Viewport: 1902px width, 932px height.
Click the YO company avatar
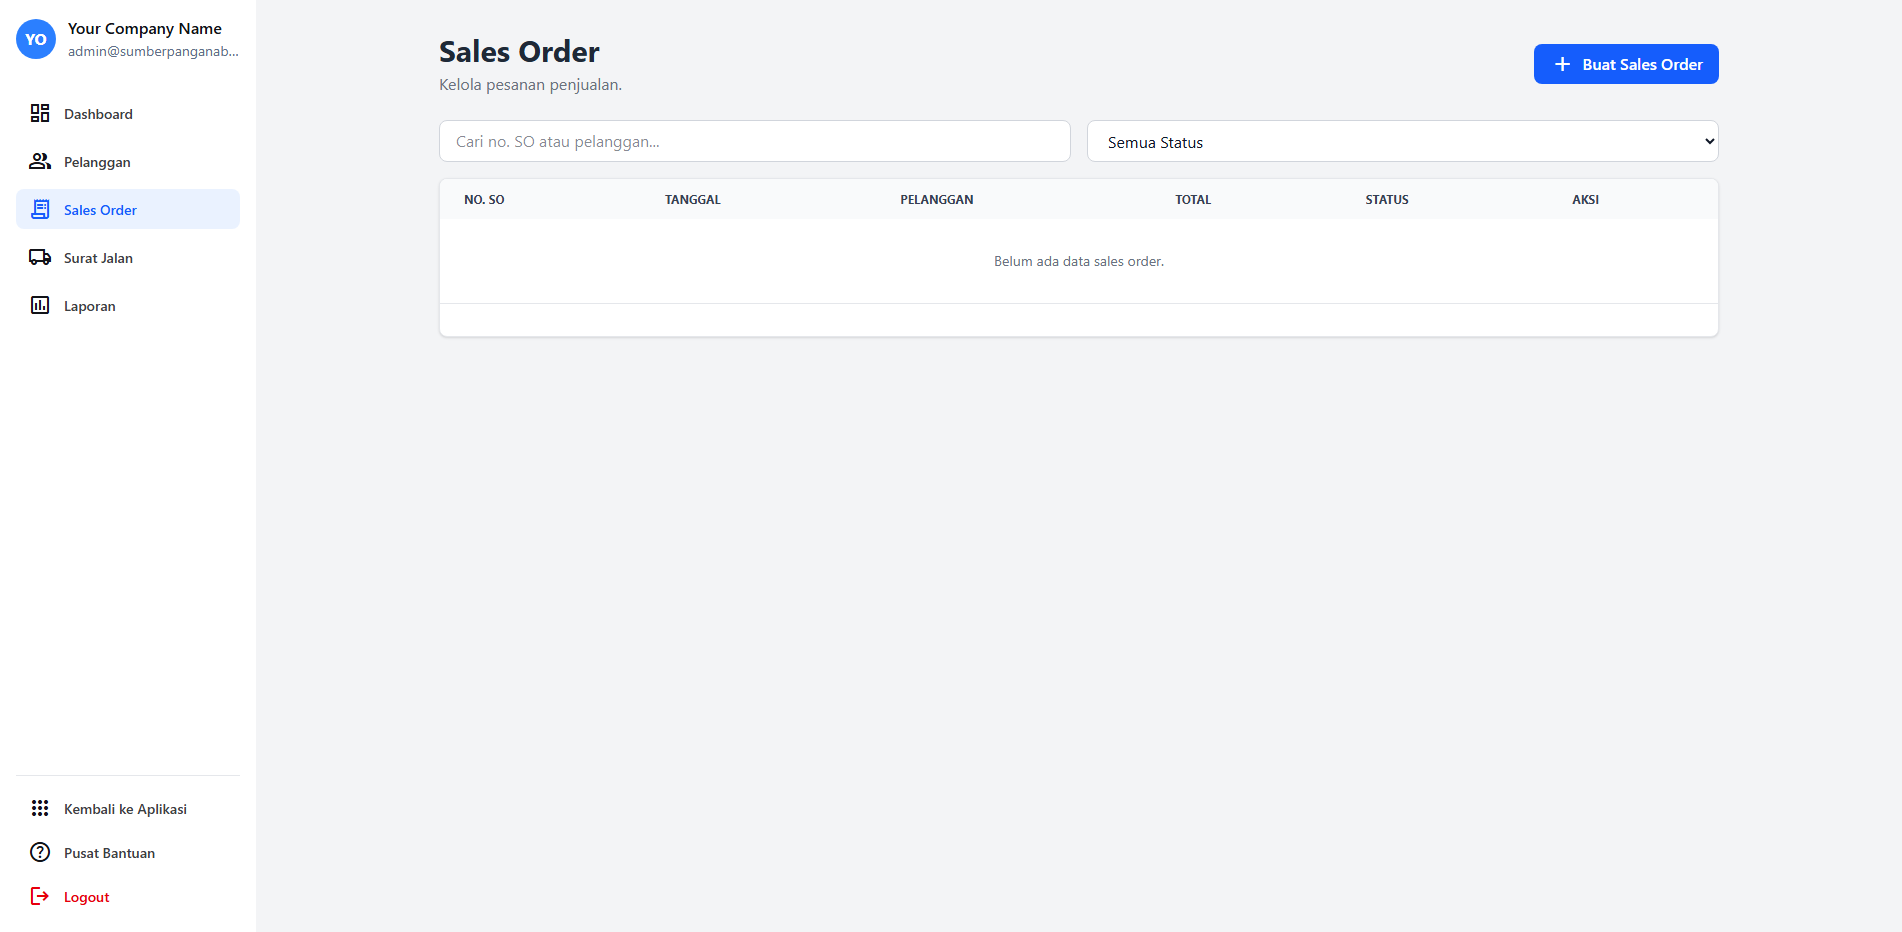[35, 39]
